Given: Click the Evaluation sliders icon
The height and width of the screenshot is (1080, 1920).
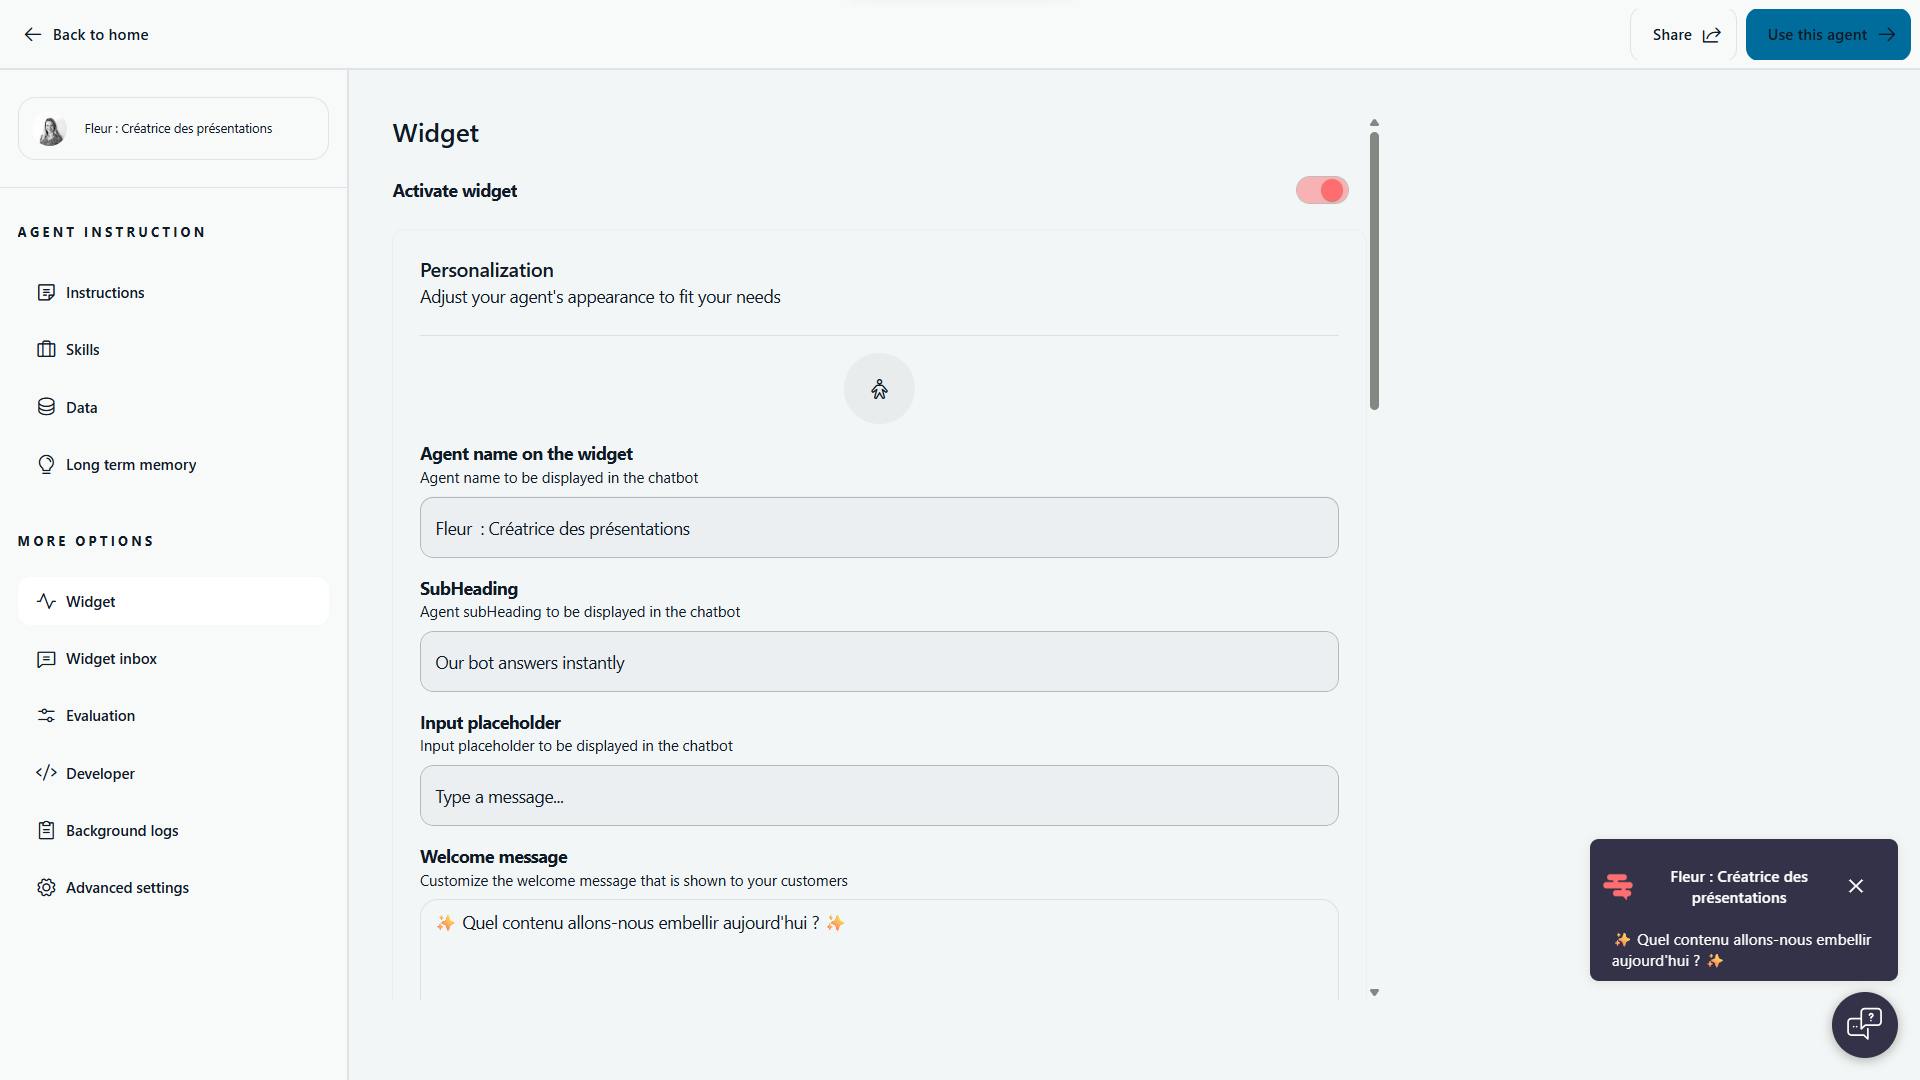Looking at the screenshot, I should click(46, 716).
